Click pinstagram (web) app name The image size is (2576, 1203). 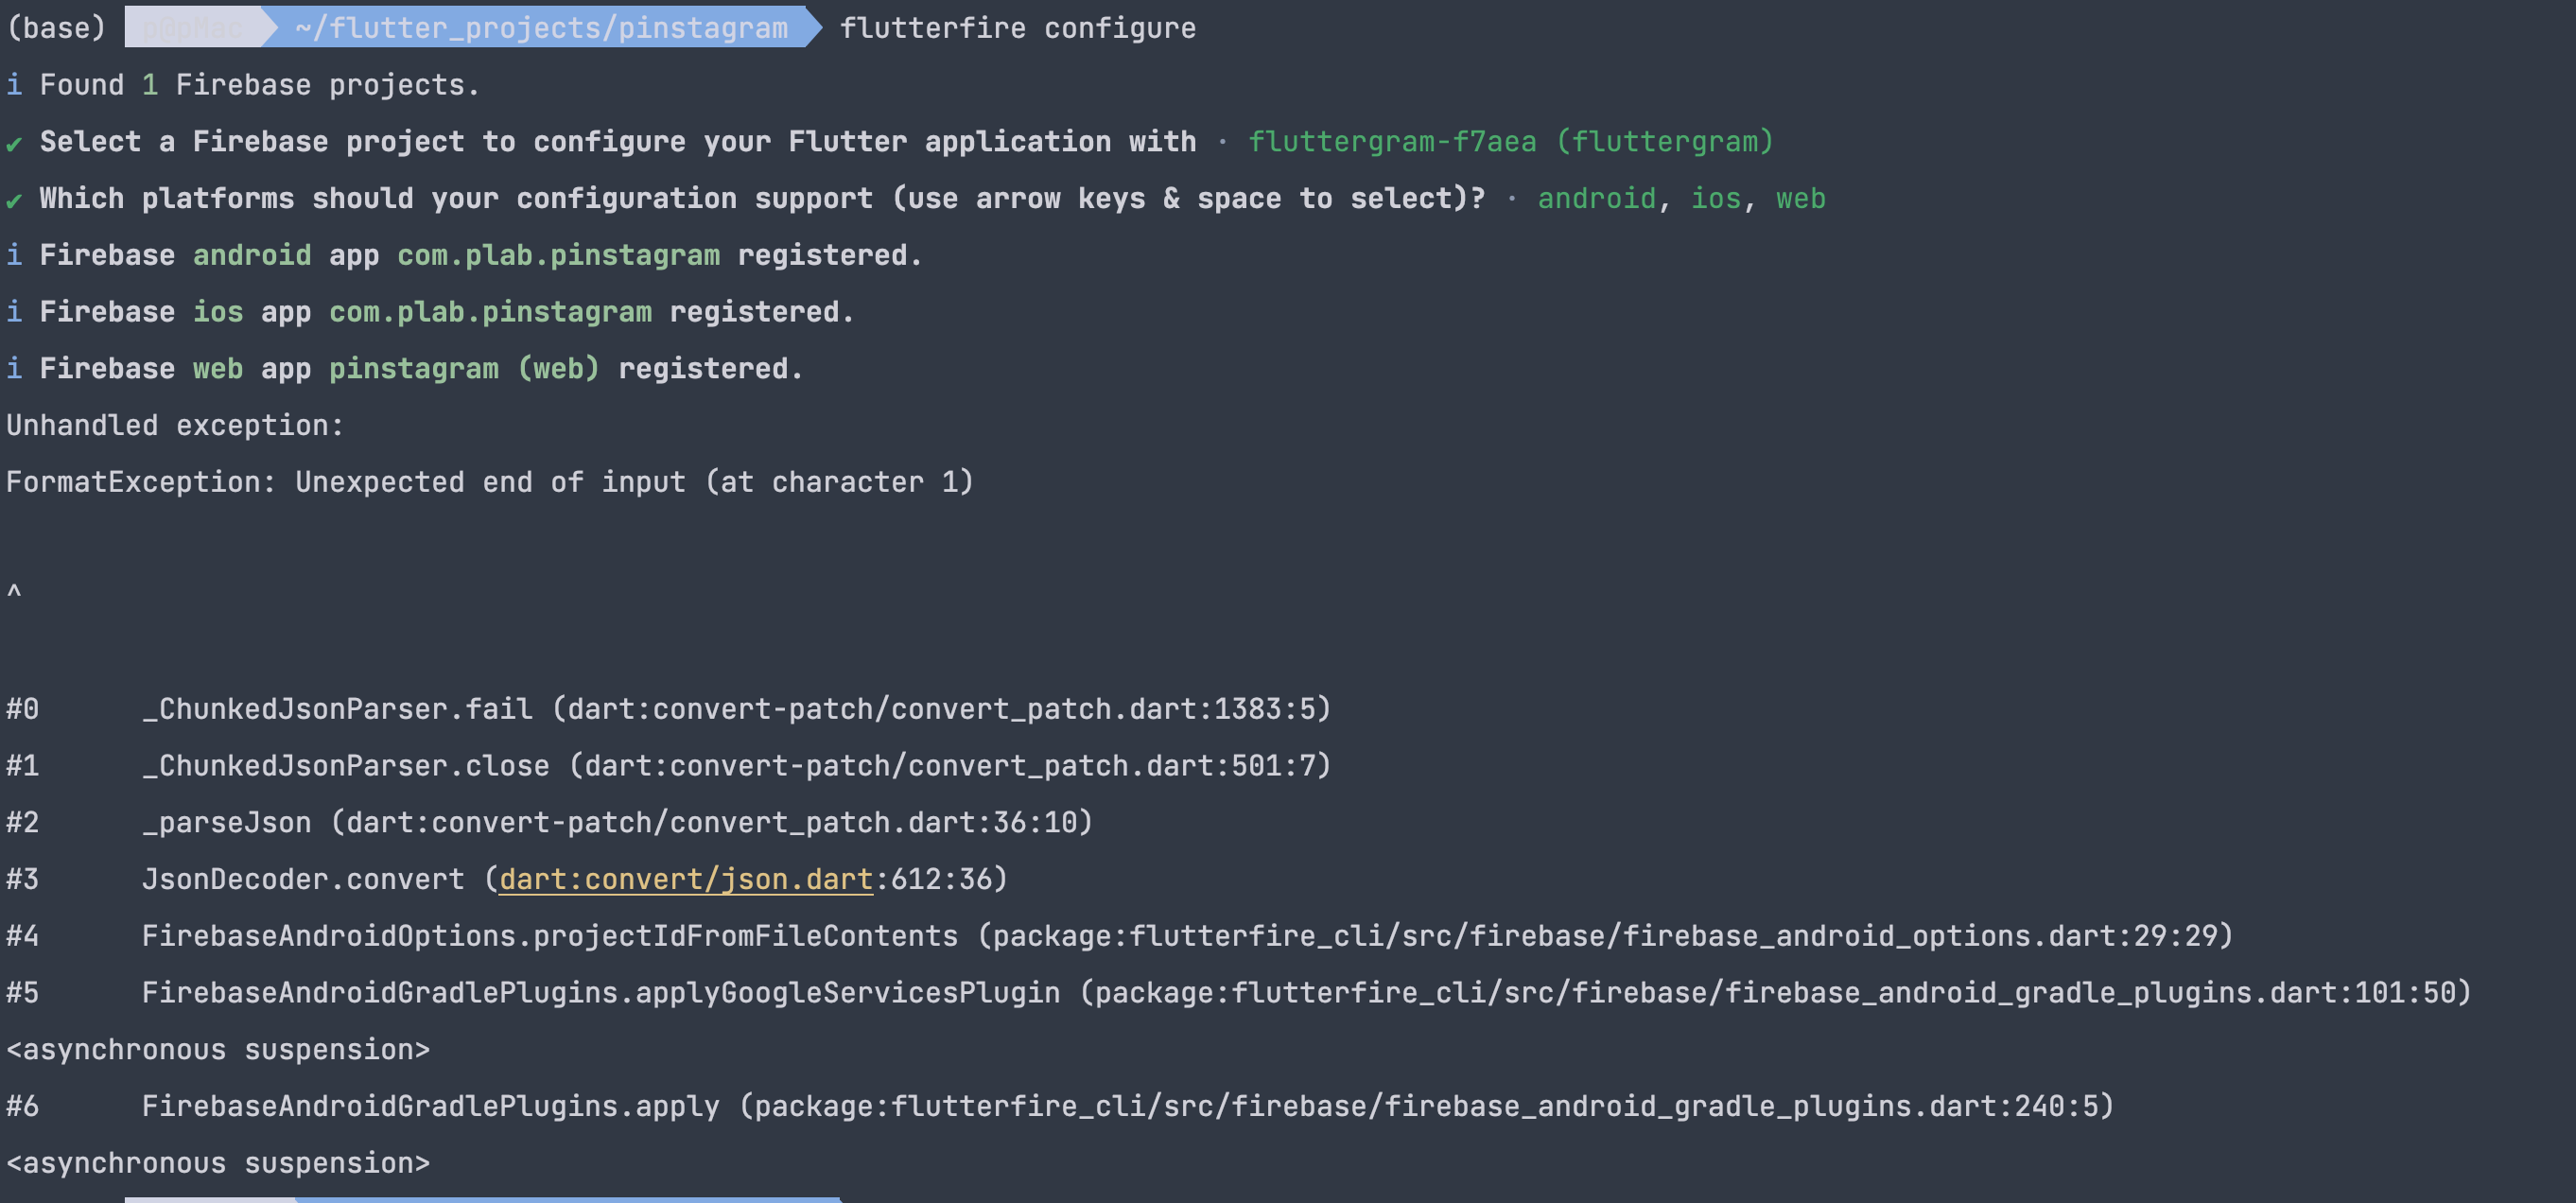(x=464, y=369)
